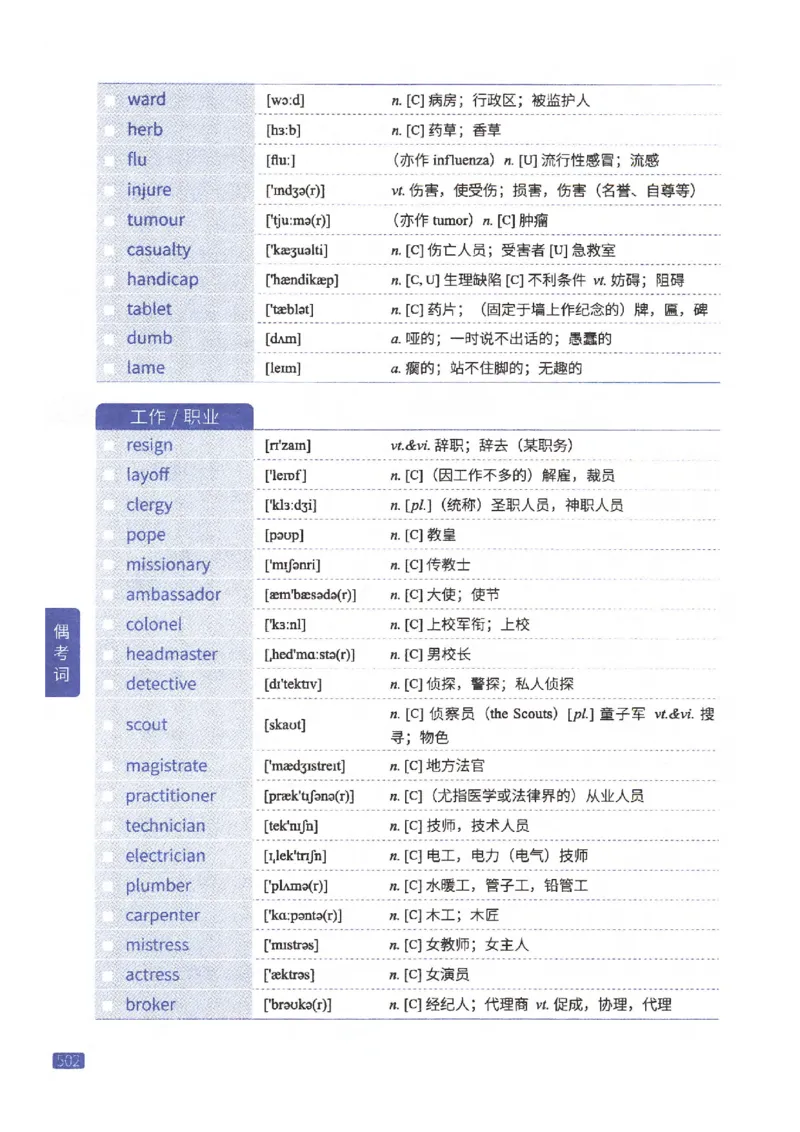Check the box beside "resign"
Screen dimensions: 800x1132
[x=110, y=445]
